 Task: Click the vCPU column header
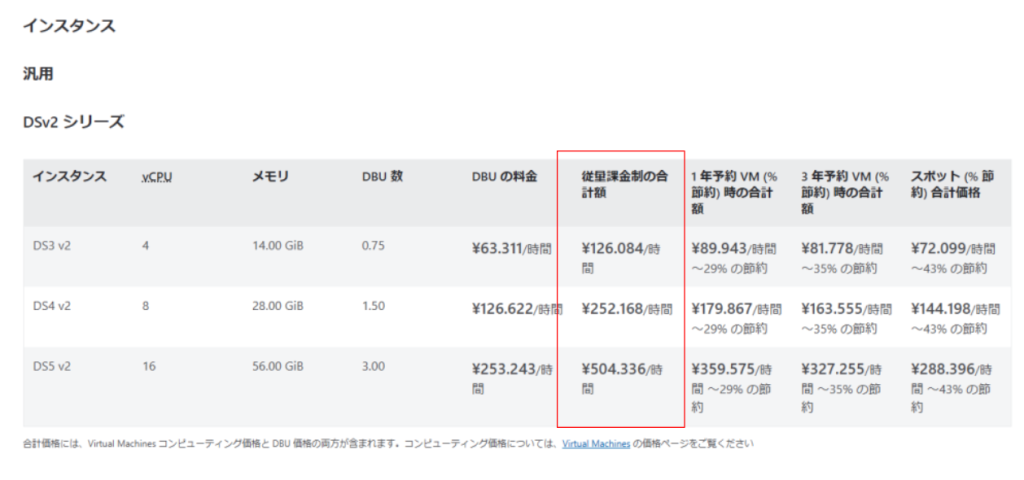tap(157, 177)
